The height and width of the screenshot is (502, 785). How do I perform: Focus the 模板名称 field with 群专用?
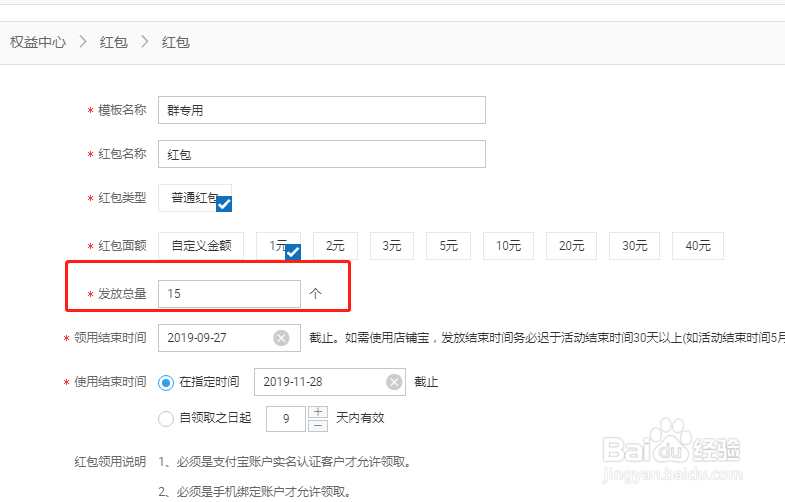click(x=322, y=110)
